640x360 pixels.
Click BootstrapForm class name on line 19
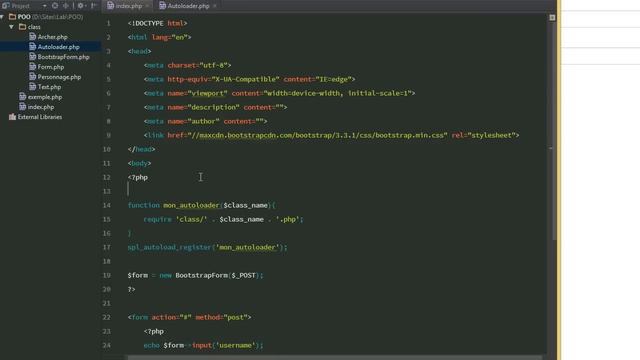click(x=202, y=275)
